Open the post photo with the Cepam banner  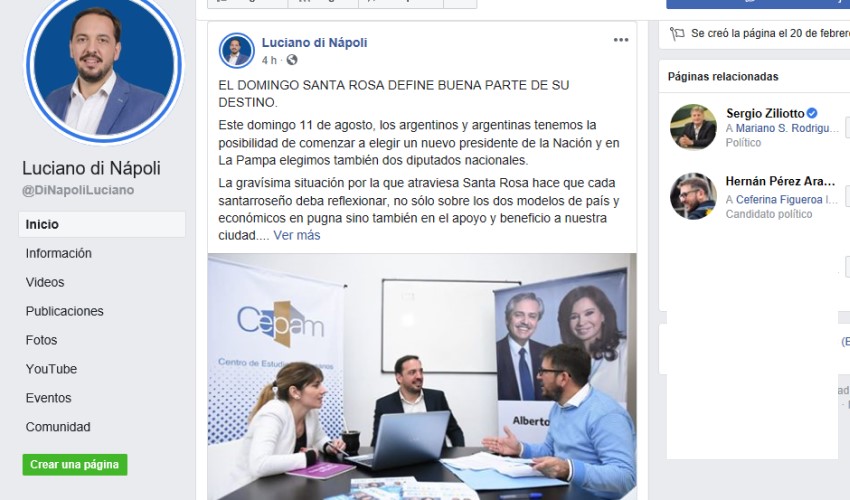(422, 376)
